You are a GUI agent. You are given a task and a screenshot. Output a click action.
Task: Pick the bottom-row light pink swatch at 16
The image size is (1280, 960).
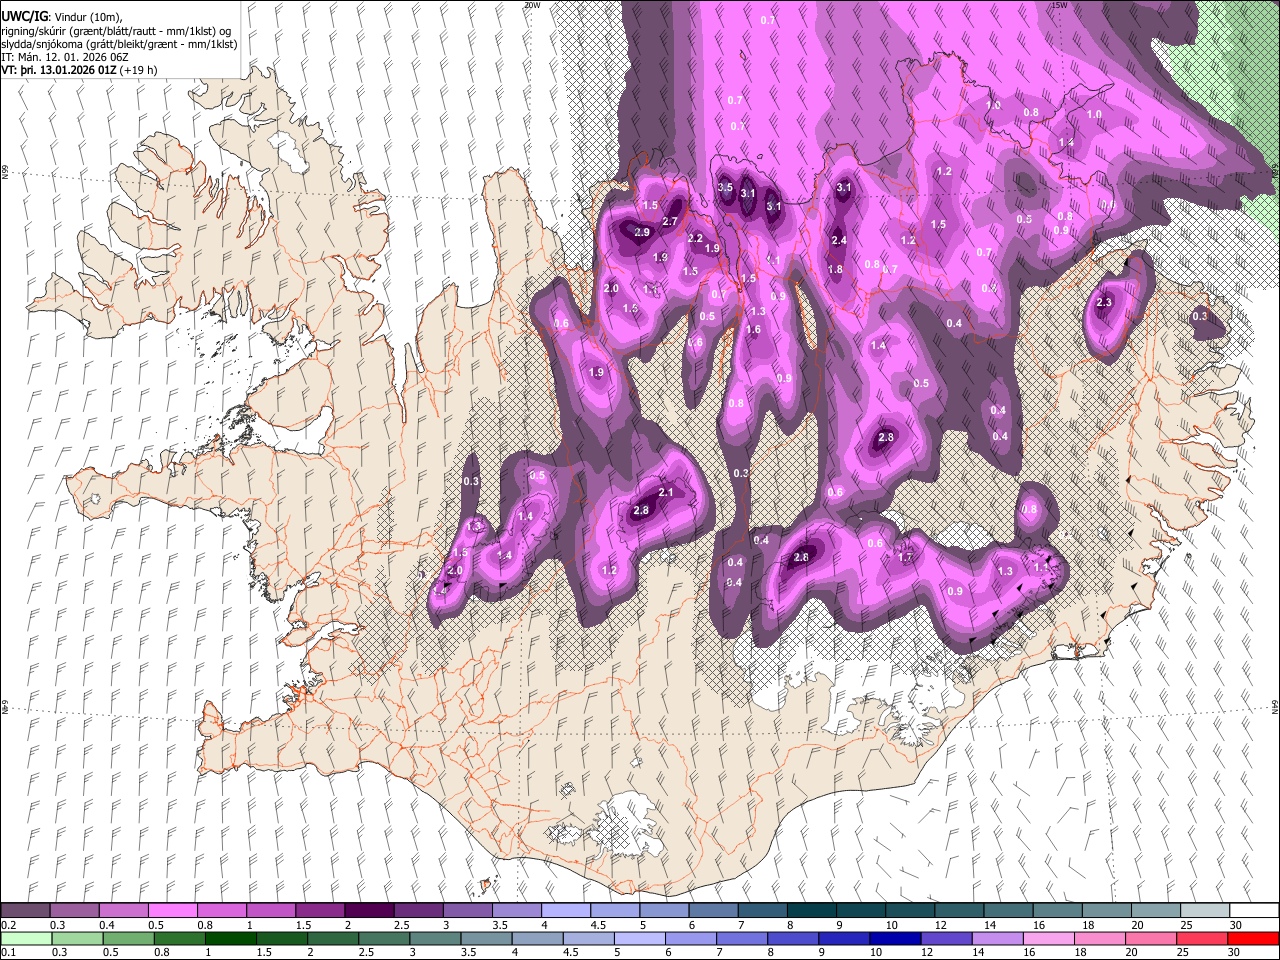[1047, 938]
